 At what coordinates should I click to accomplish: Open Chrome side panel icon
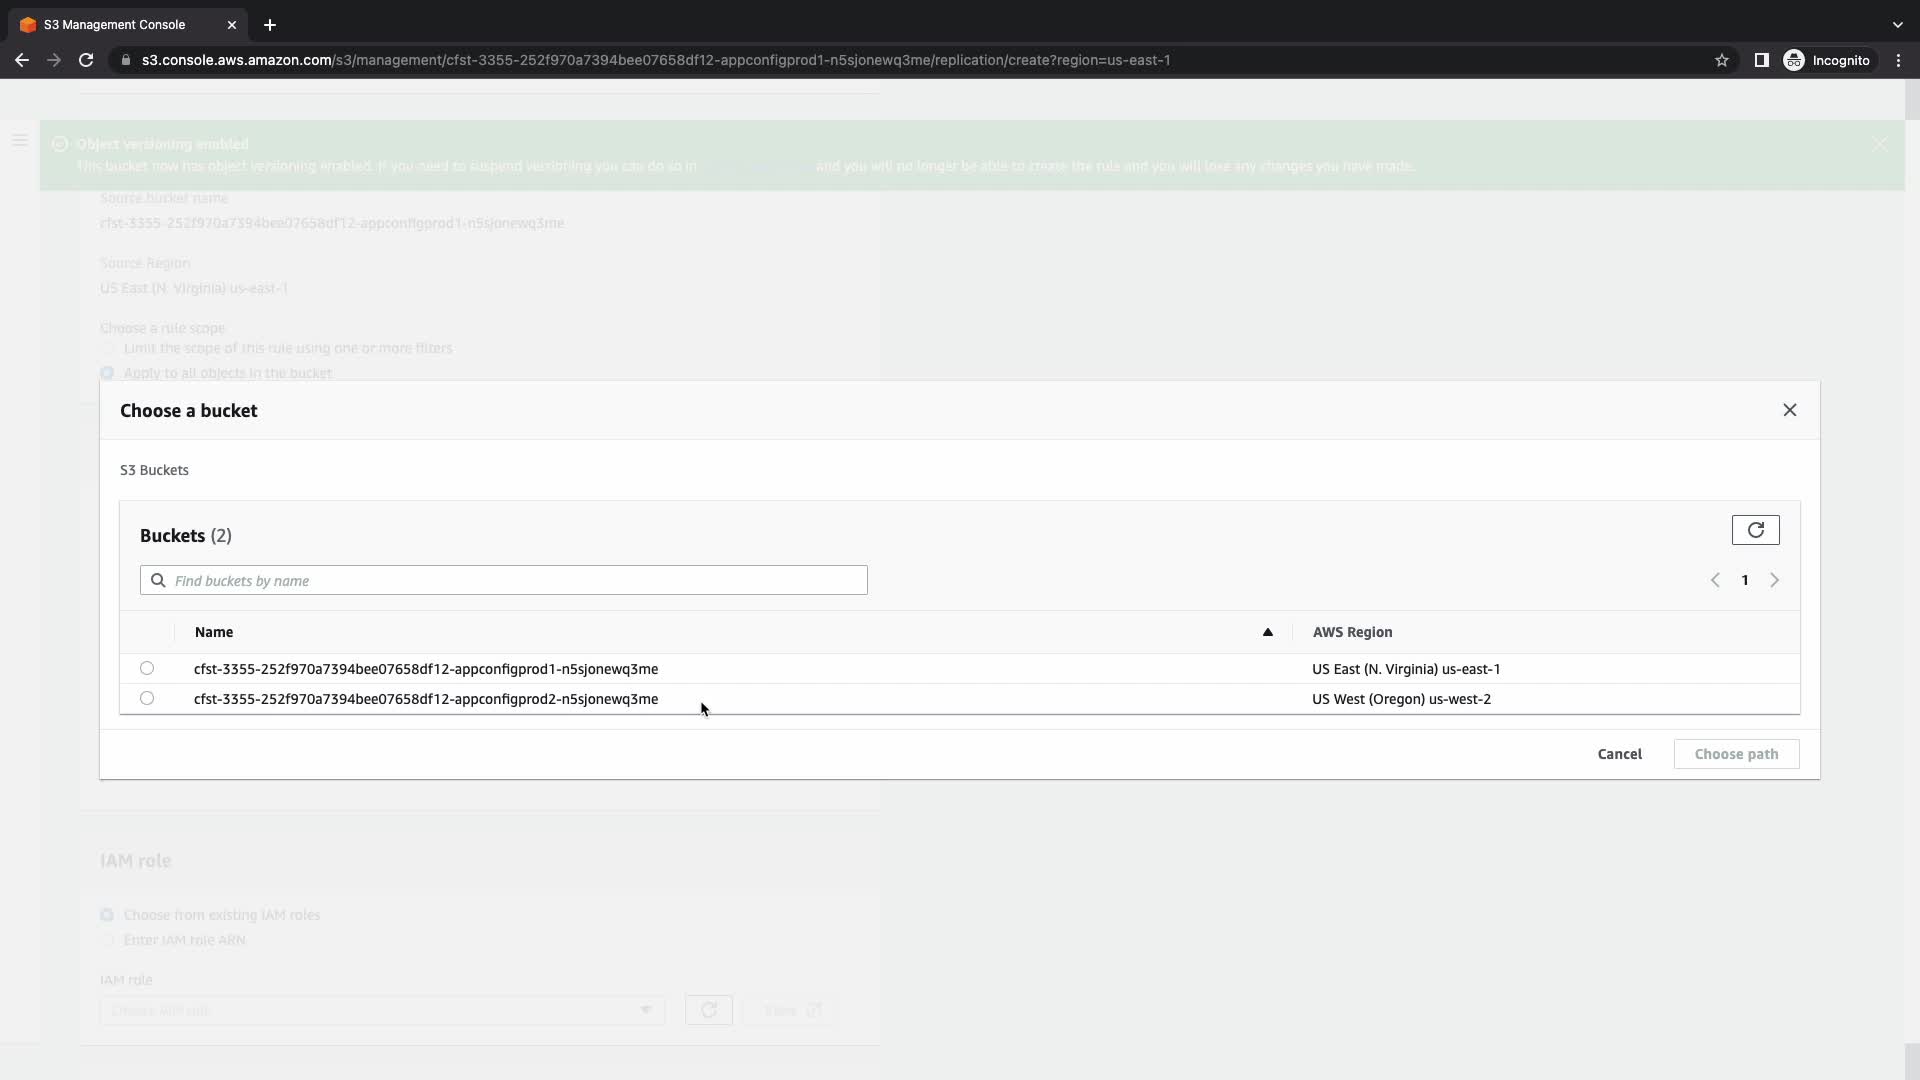[1761, 60]
